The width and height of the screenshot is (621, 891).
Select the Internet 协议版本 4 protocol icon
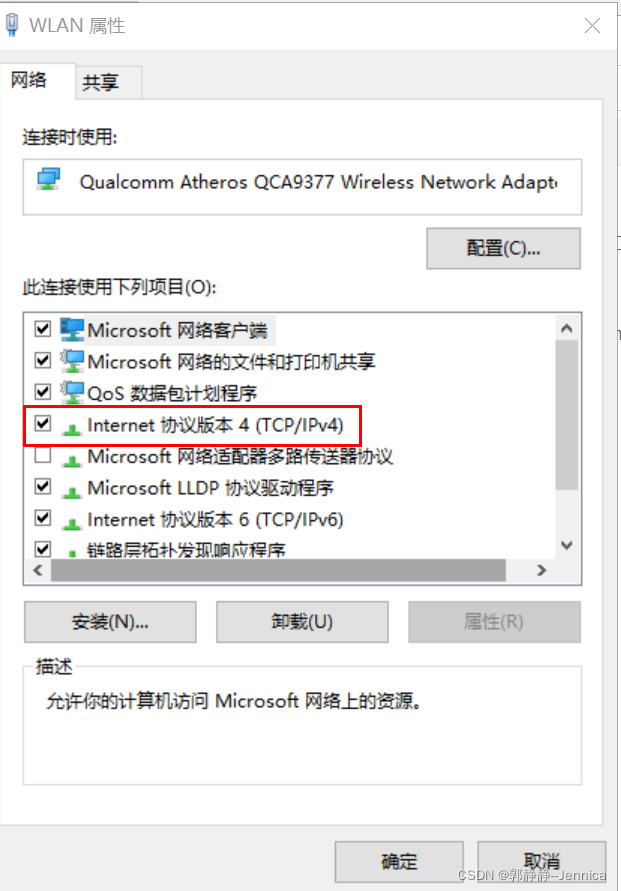pos(72,427)
